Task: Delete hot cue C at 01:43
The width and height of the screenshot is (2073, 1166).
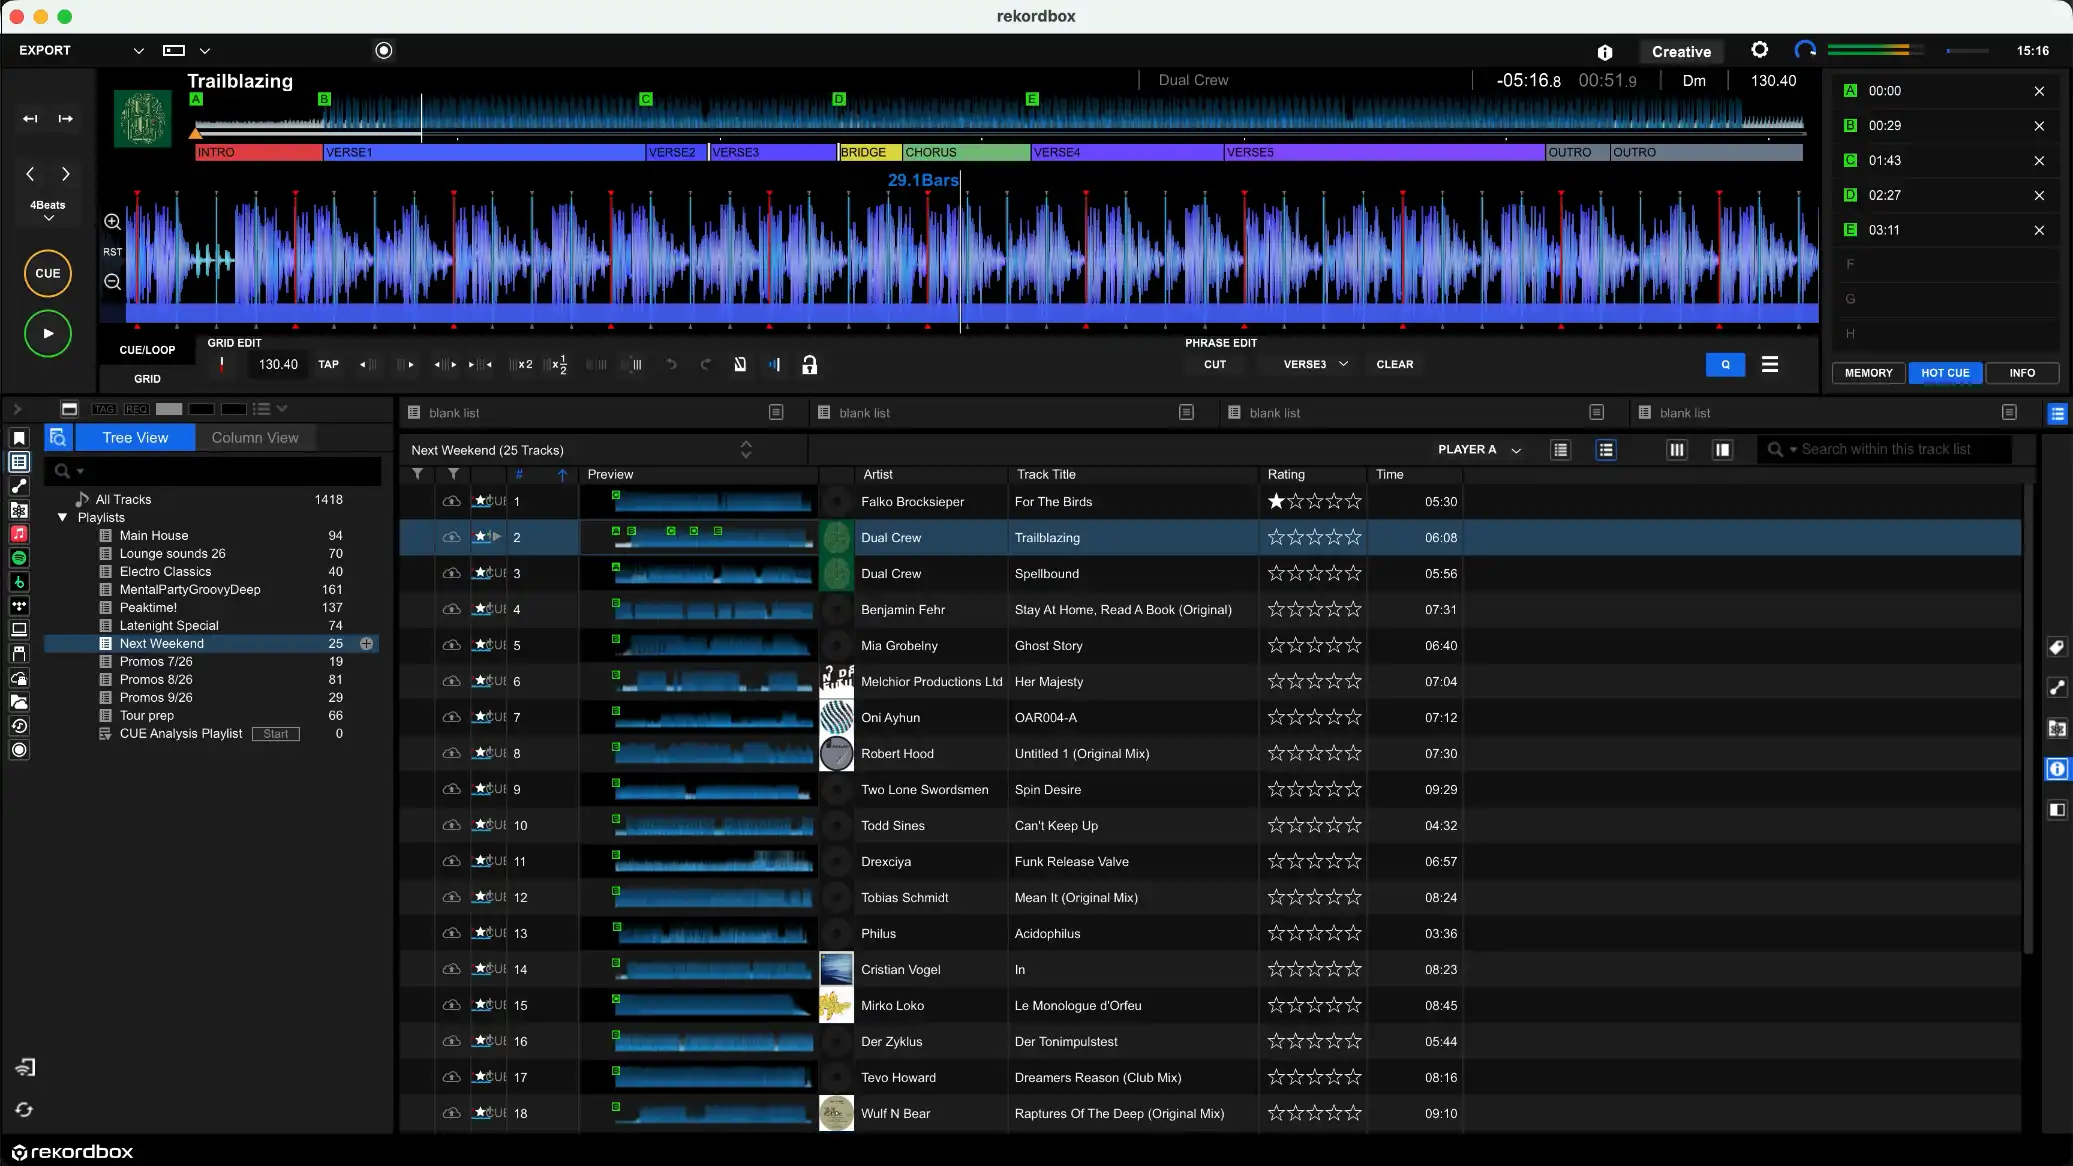Action: (2039, 161)
